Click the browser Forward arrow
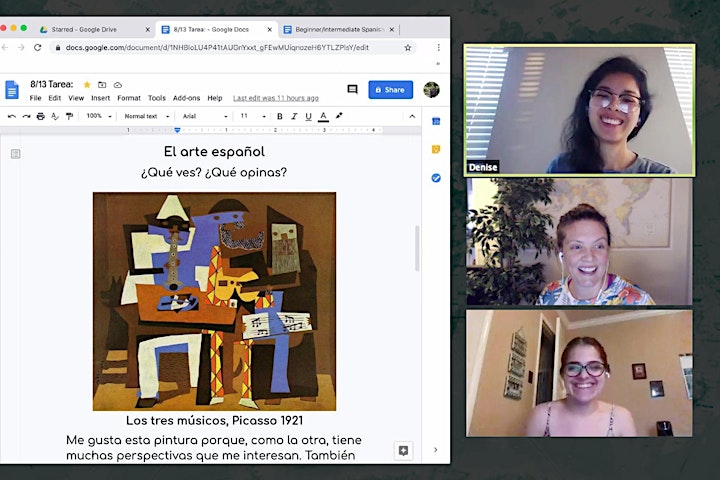This screenshot has width=720, height=480. coord(21,47)
